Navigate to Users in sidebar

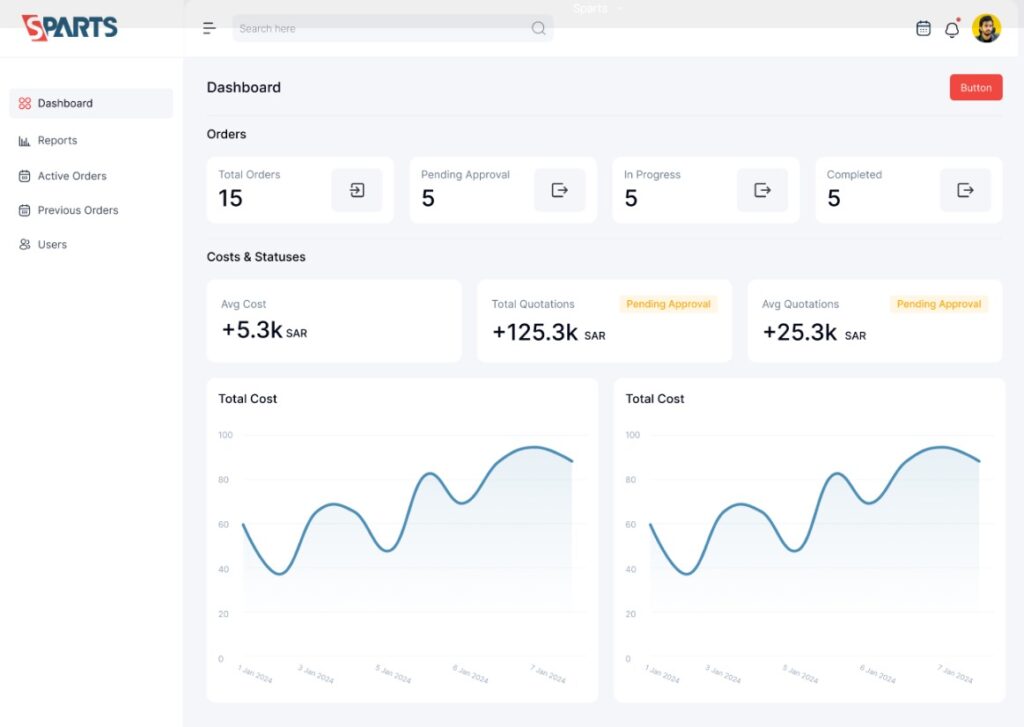(x=52, y=244)
